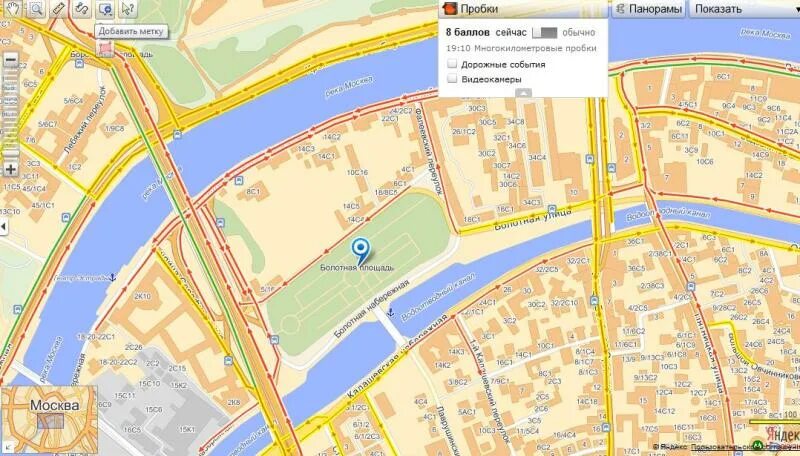Screen dimensions: 800x456
Task: Enable the Видеокамеры checkbox
Action: (x=452, y=79)
